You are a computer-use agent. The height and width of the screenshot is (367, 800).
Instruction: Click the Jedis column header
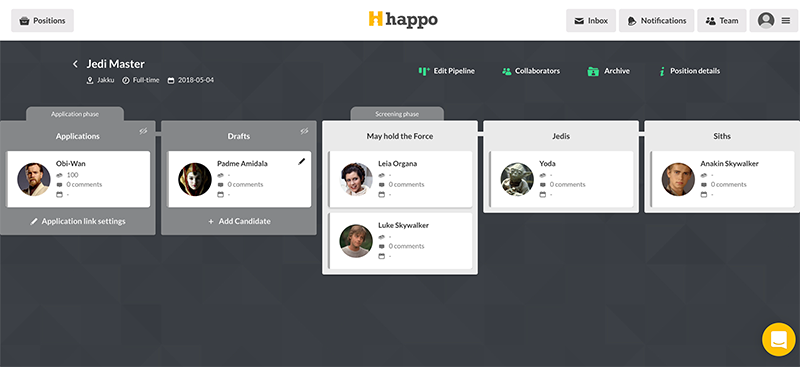click(x=561, y=136)
